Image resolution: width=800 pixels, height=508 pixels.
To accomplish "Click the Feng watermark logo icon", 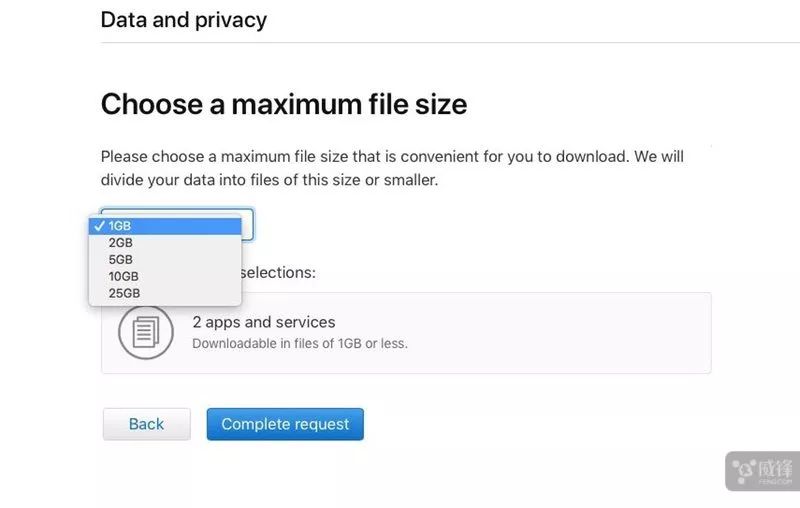I will [x=743, y=468].
